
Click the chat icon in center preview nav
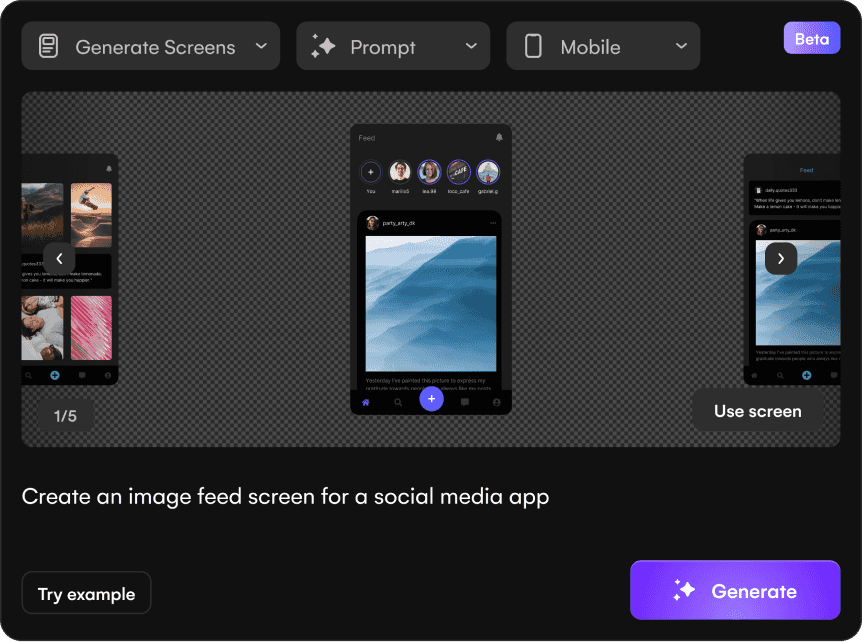coord(465,402)
